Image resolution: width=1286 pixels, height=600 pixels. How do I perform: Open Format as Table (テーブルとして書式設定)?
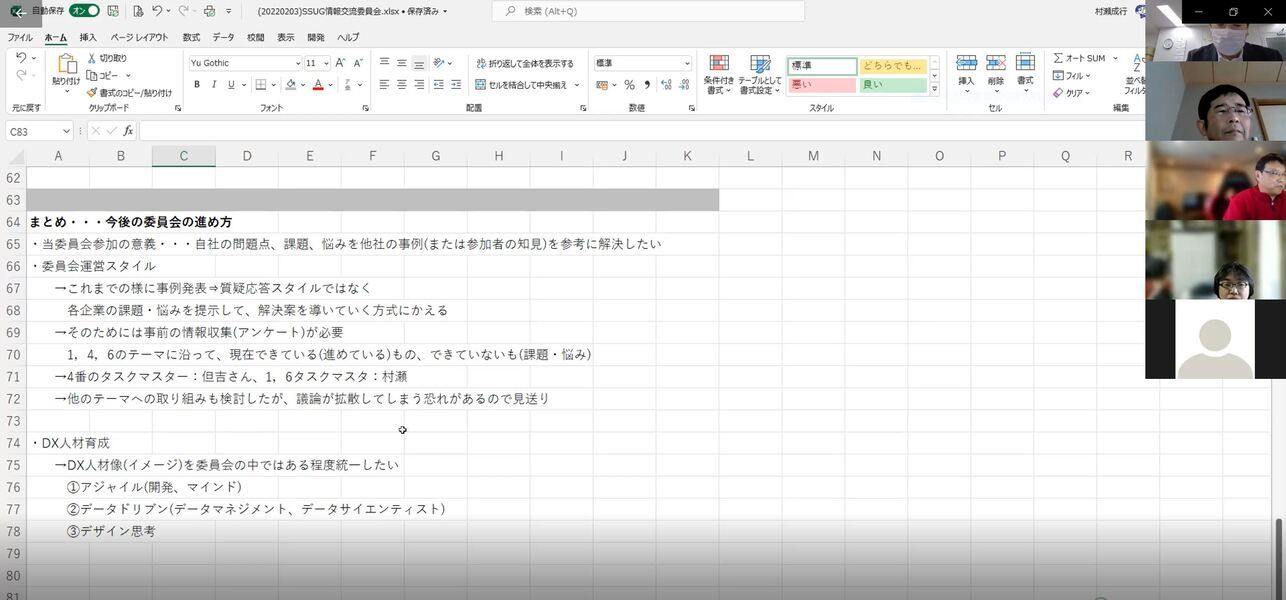coord(760,74)
